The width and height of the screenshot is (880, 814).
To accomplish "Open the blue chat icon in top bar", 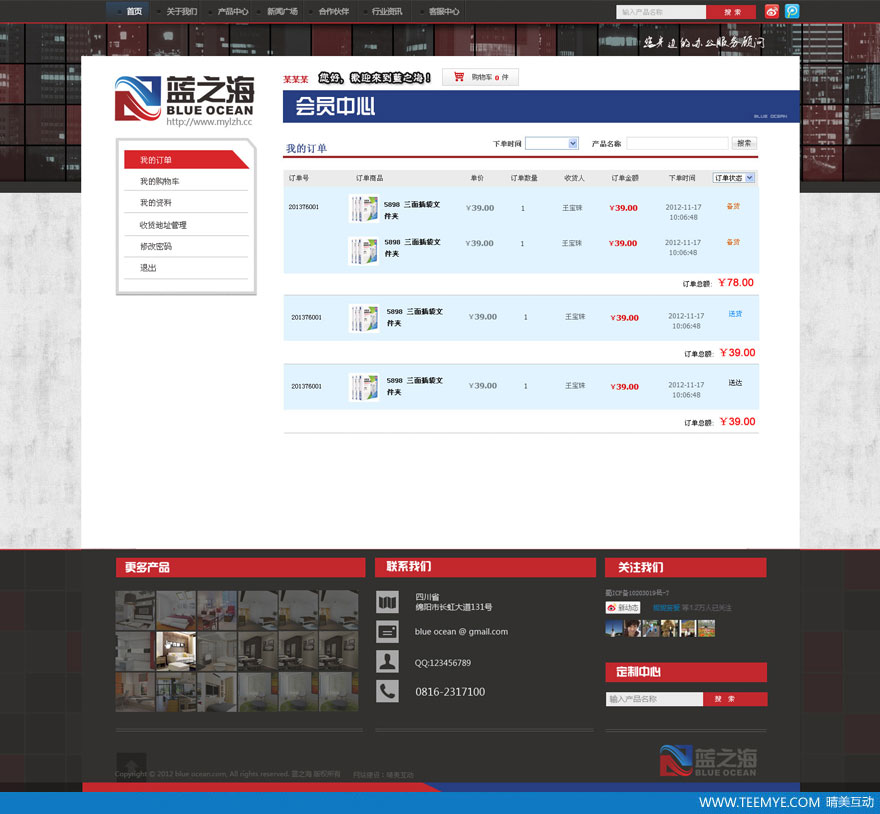I will pyautogui.click(x=792, y=11).
